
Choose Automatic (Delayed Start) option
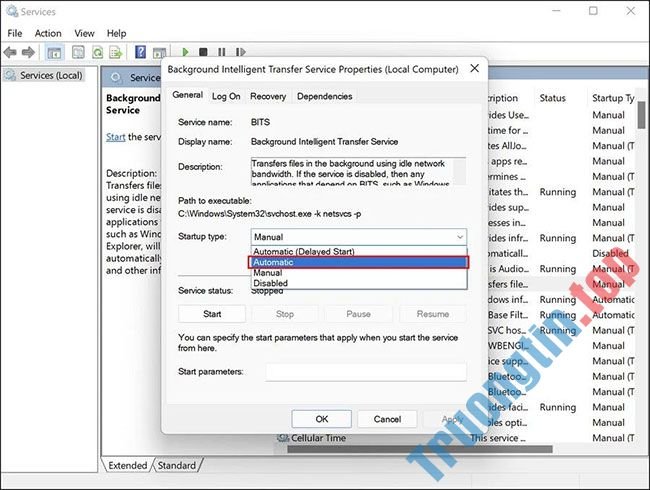click(359, 251)
